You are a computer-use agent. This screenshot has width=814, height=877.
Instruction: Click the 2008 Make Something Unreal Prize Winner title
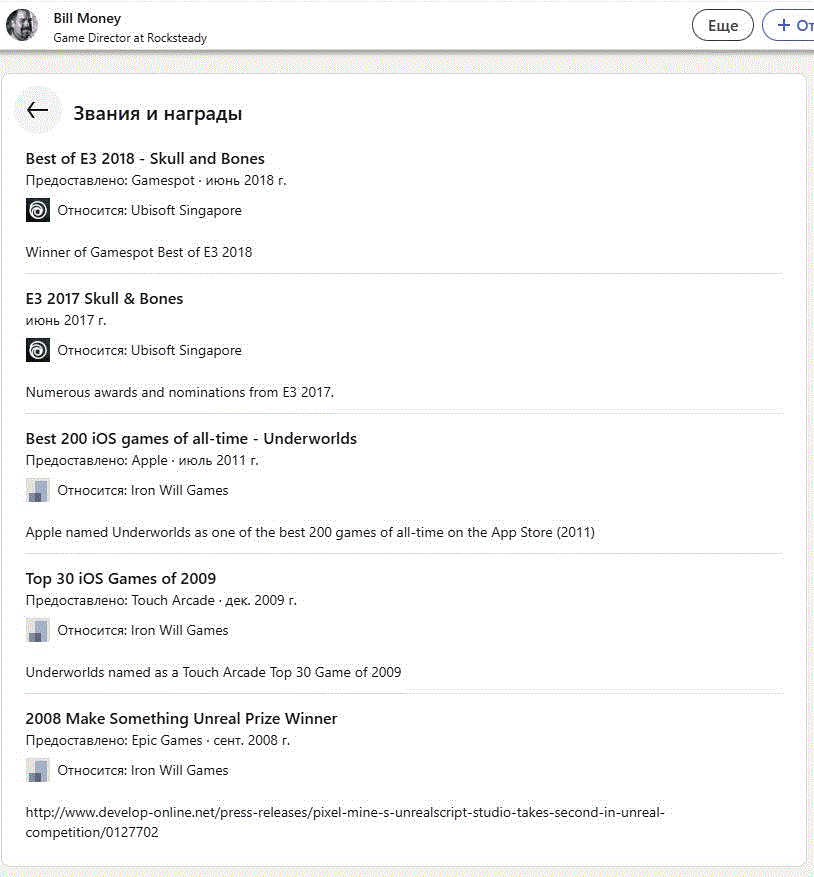pyautogui.click(x=181, y=718)
